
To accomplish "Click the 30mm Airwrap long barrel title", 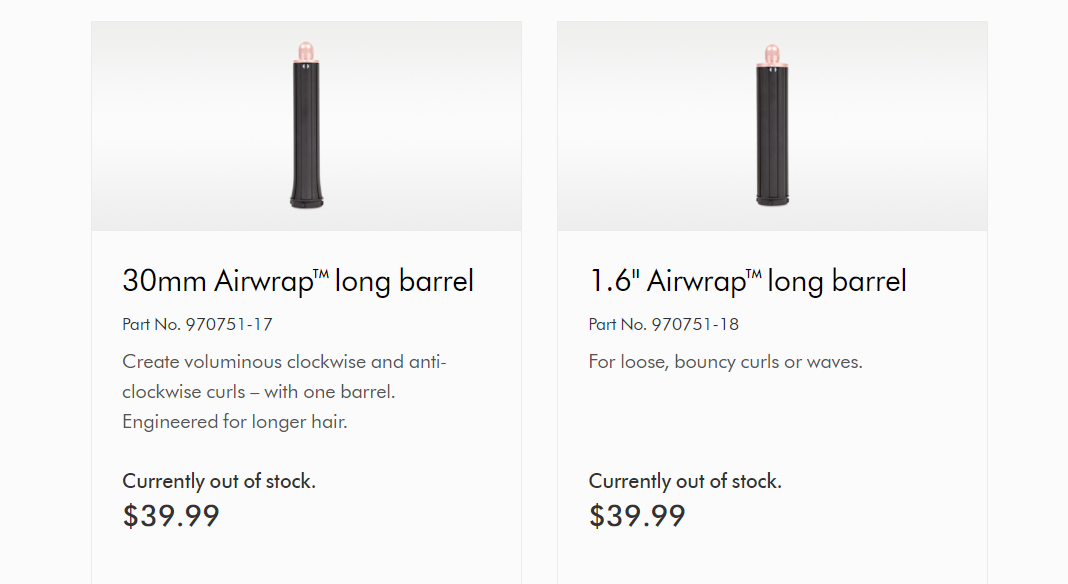I will tap(298, 281).
